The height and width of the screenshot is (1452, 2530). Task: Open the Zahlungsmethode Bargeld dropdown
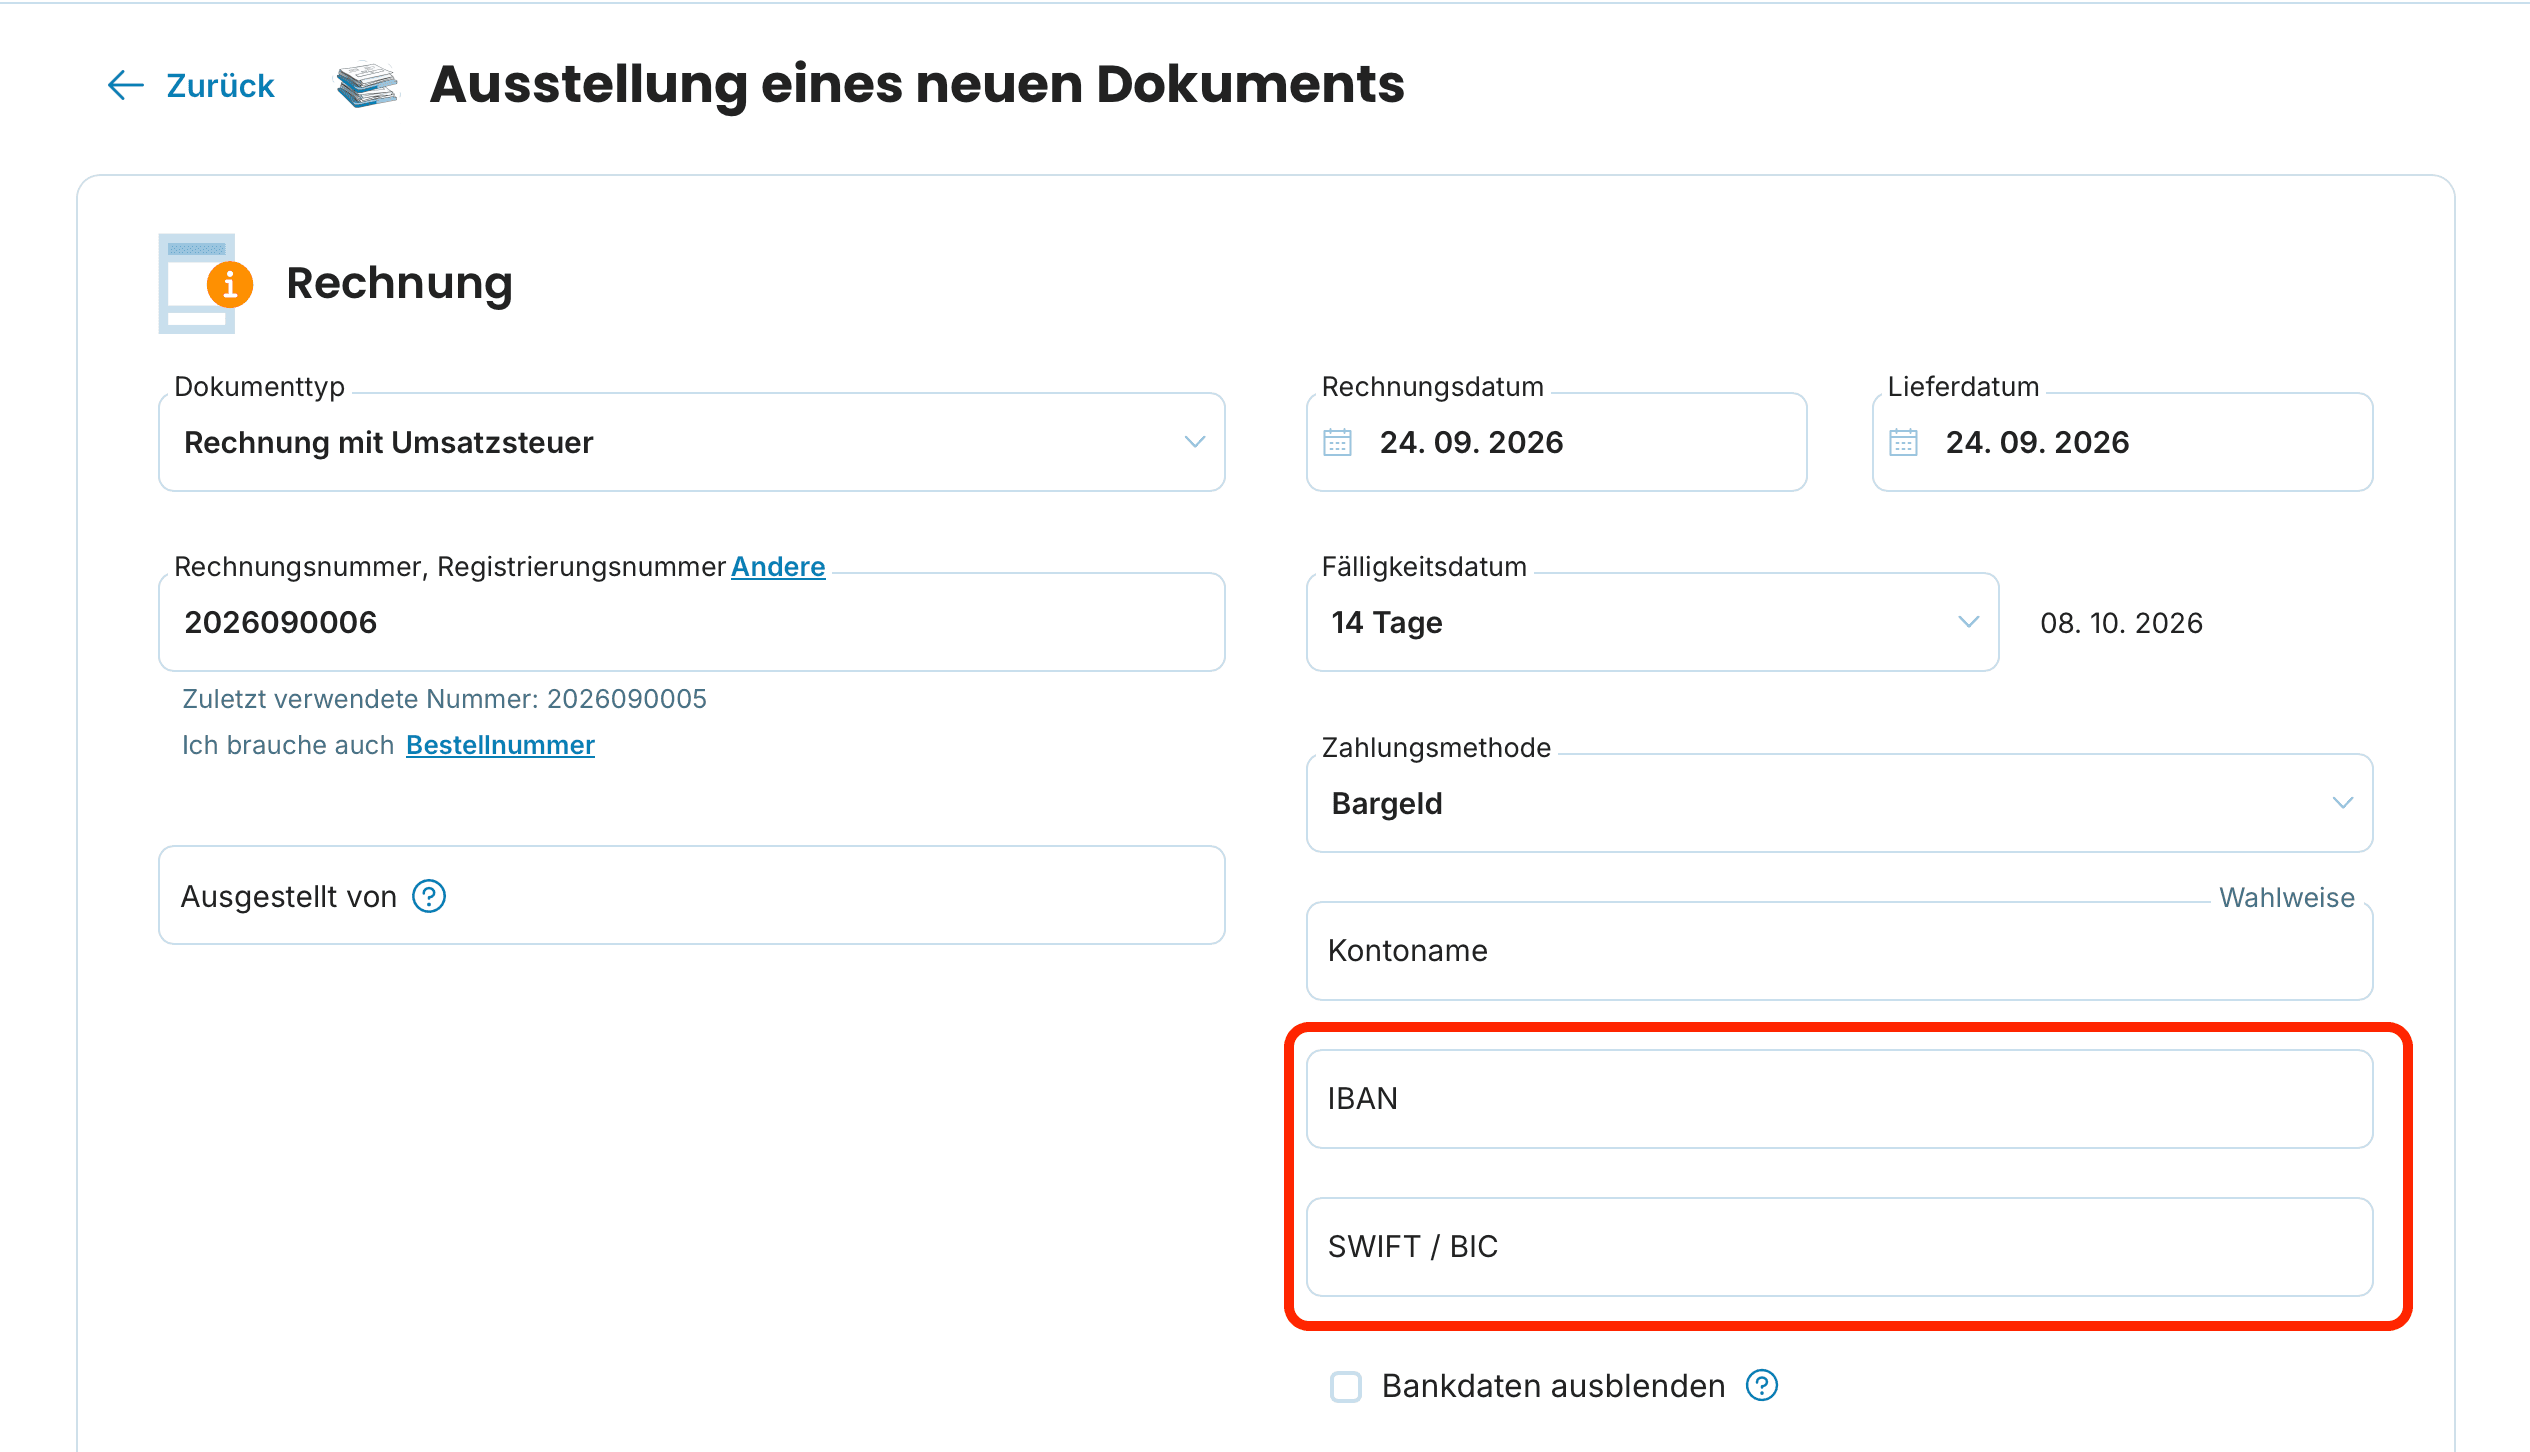(1840, 803)
